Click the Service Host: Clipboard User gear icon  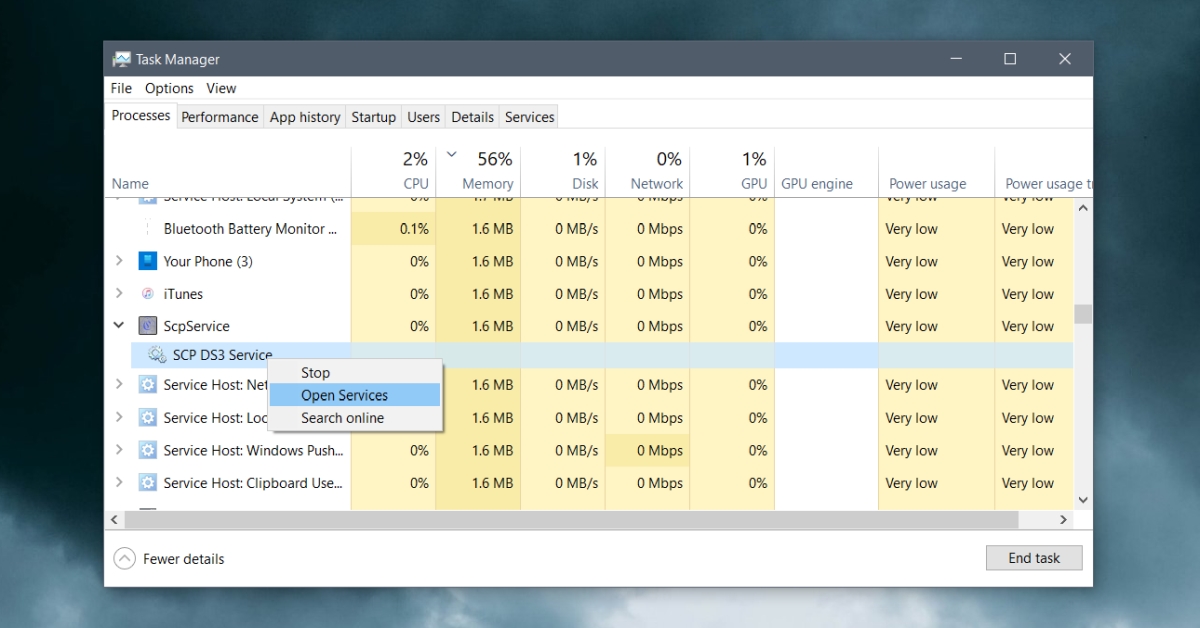tap(148, 483)
